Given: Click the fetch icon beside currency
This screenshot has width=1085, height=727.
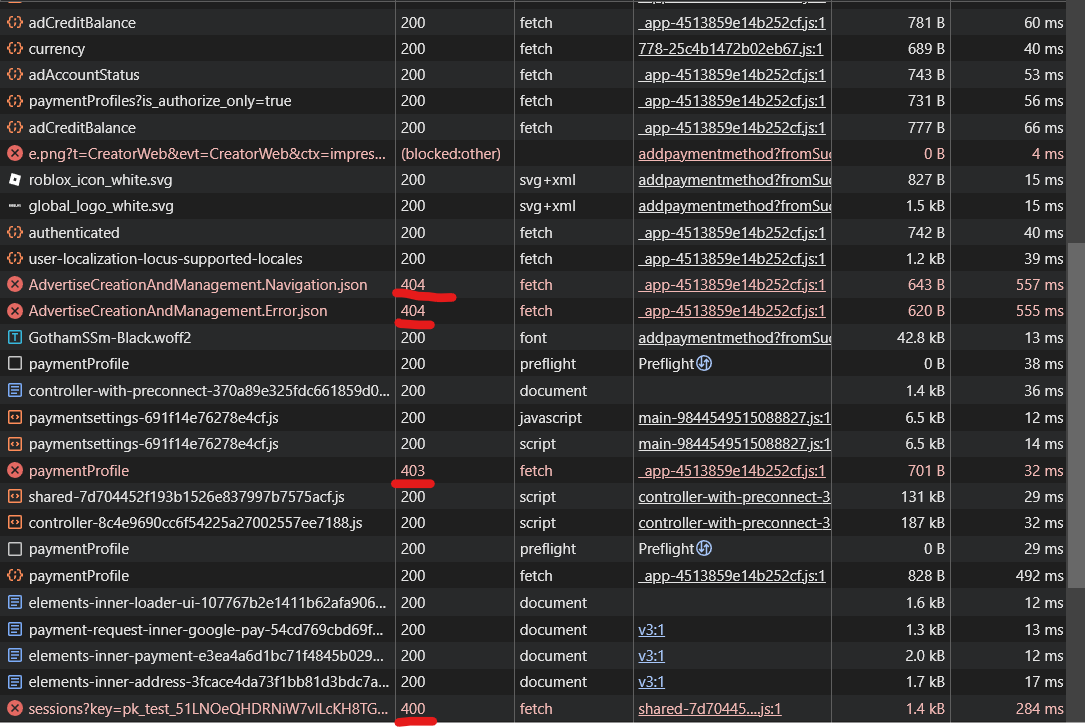Looking at the screenshot, I should click(15, 49).
